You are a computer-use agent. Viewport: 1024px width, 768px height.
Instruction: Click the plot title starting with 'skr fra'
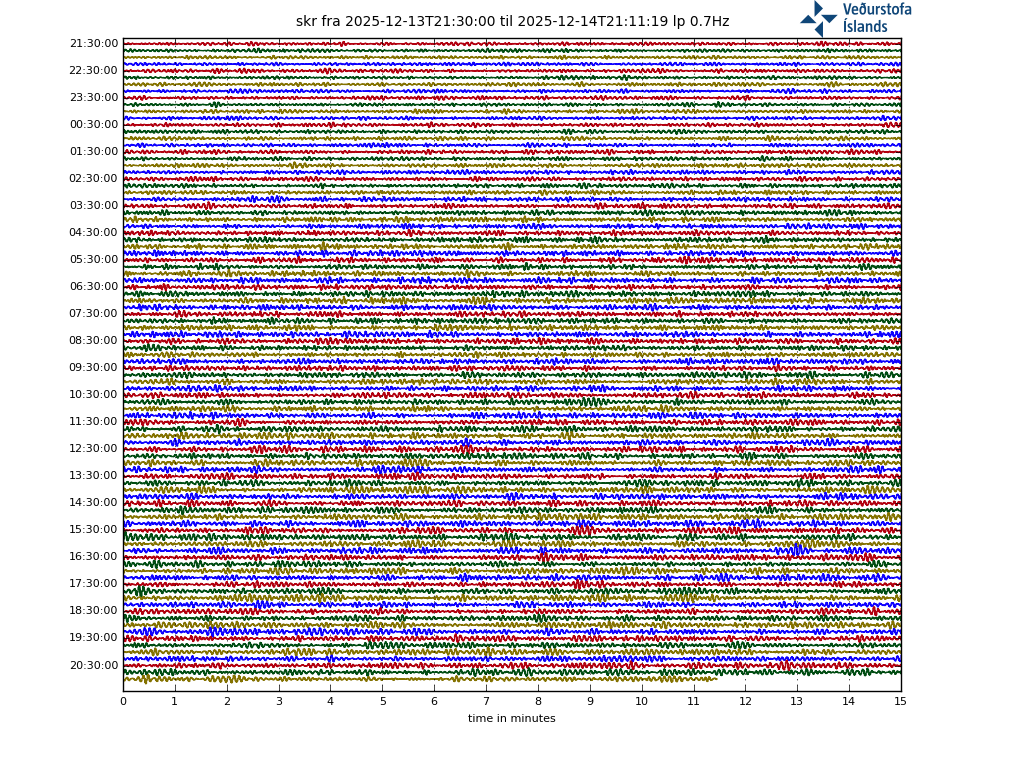pyautogui.click(x=512, y=22)
